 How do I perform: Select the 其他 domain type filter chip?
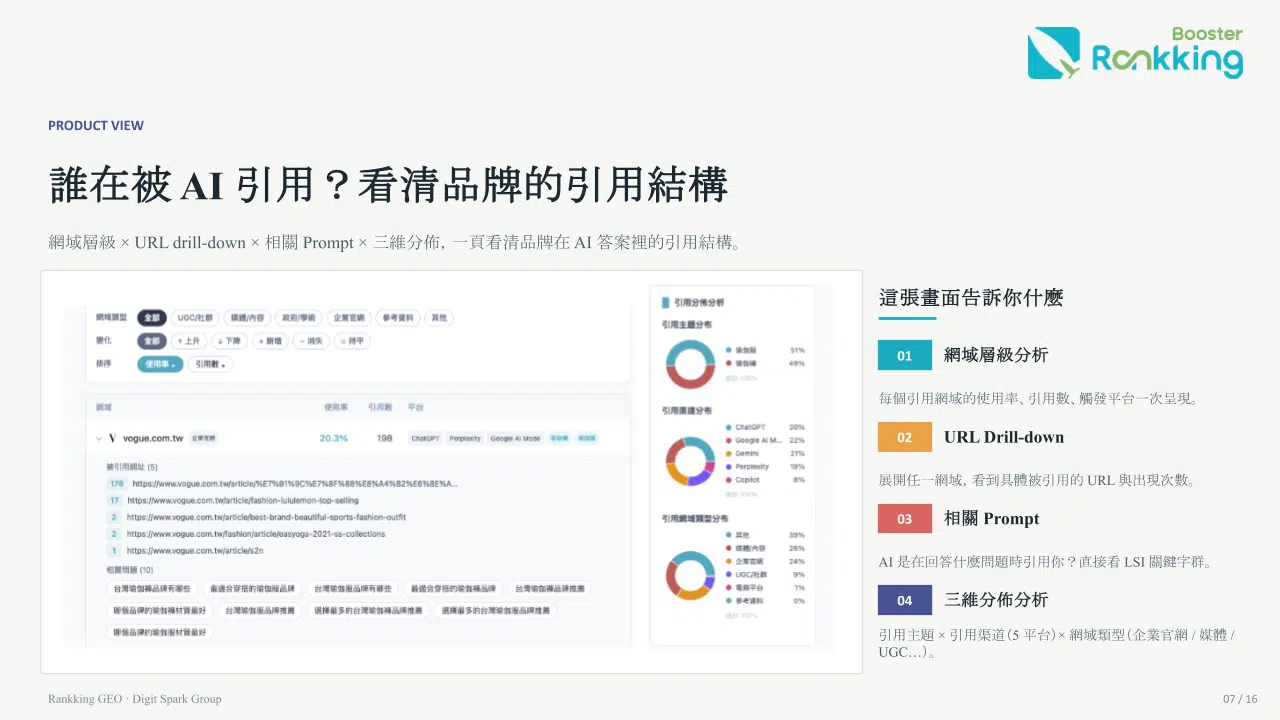coord(438,317)
